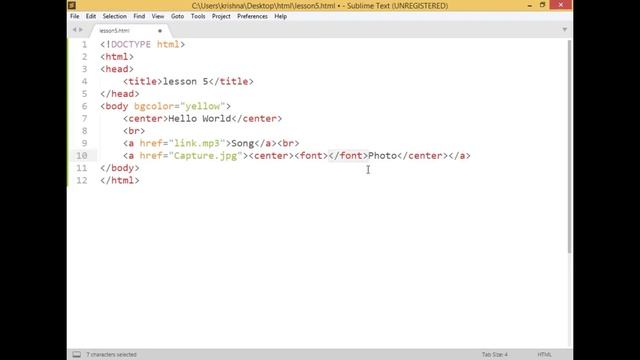The image size is (640, 360).
Task: Minimize the Sublime Text window
Action: 529,5
